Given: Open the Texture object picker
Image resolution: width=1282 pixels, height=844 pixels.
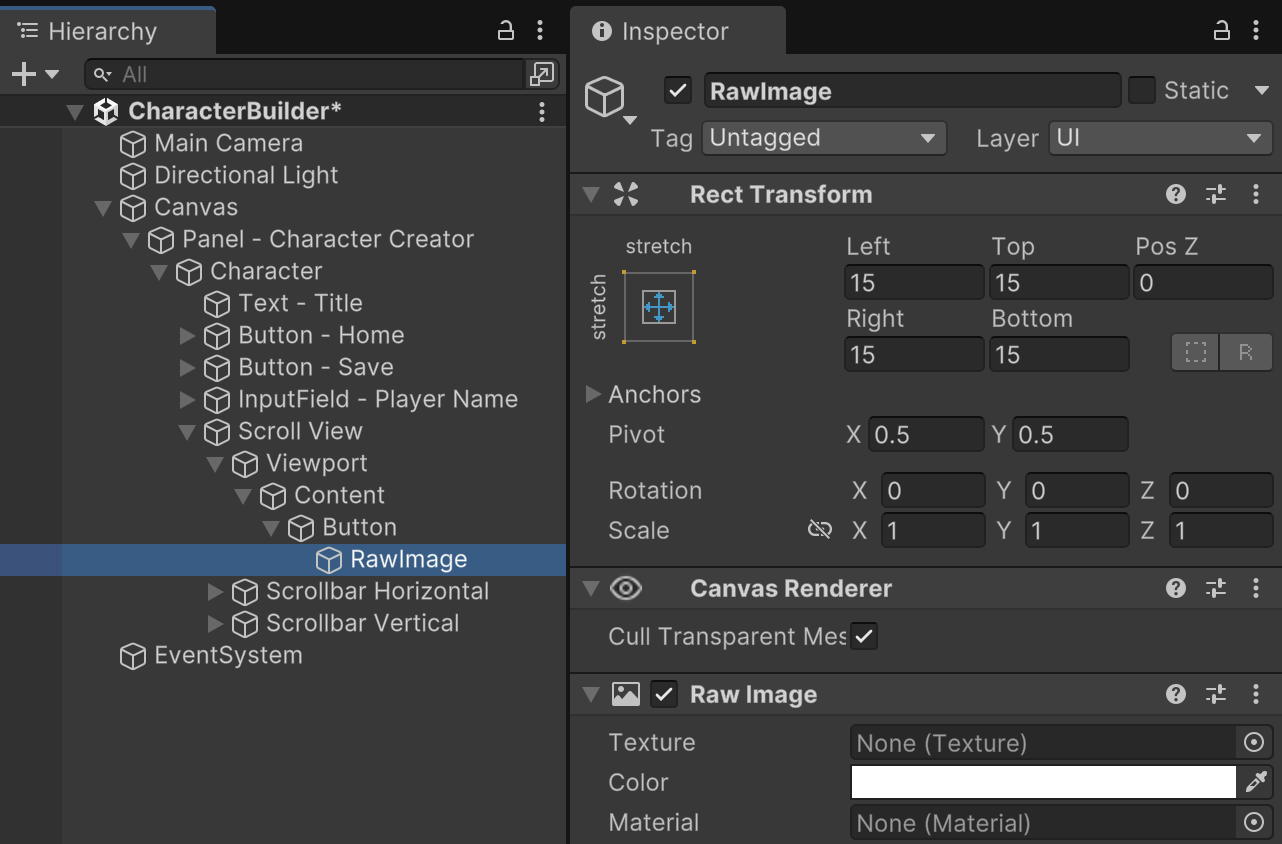Looking at the screenshot, I should click(x=1254, y=742).
